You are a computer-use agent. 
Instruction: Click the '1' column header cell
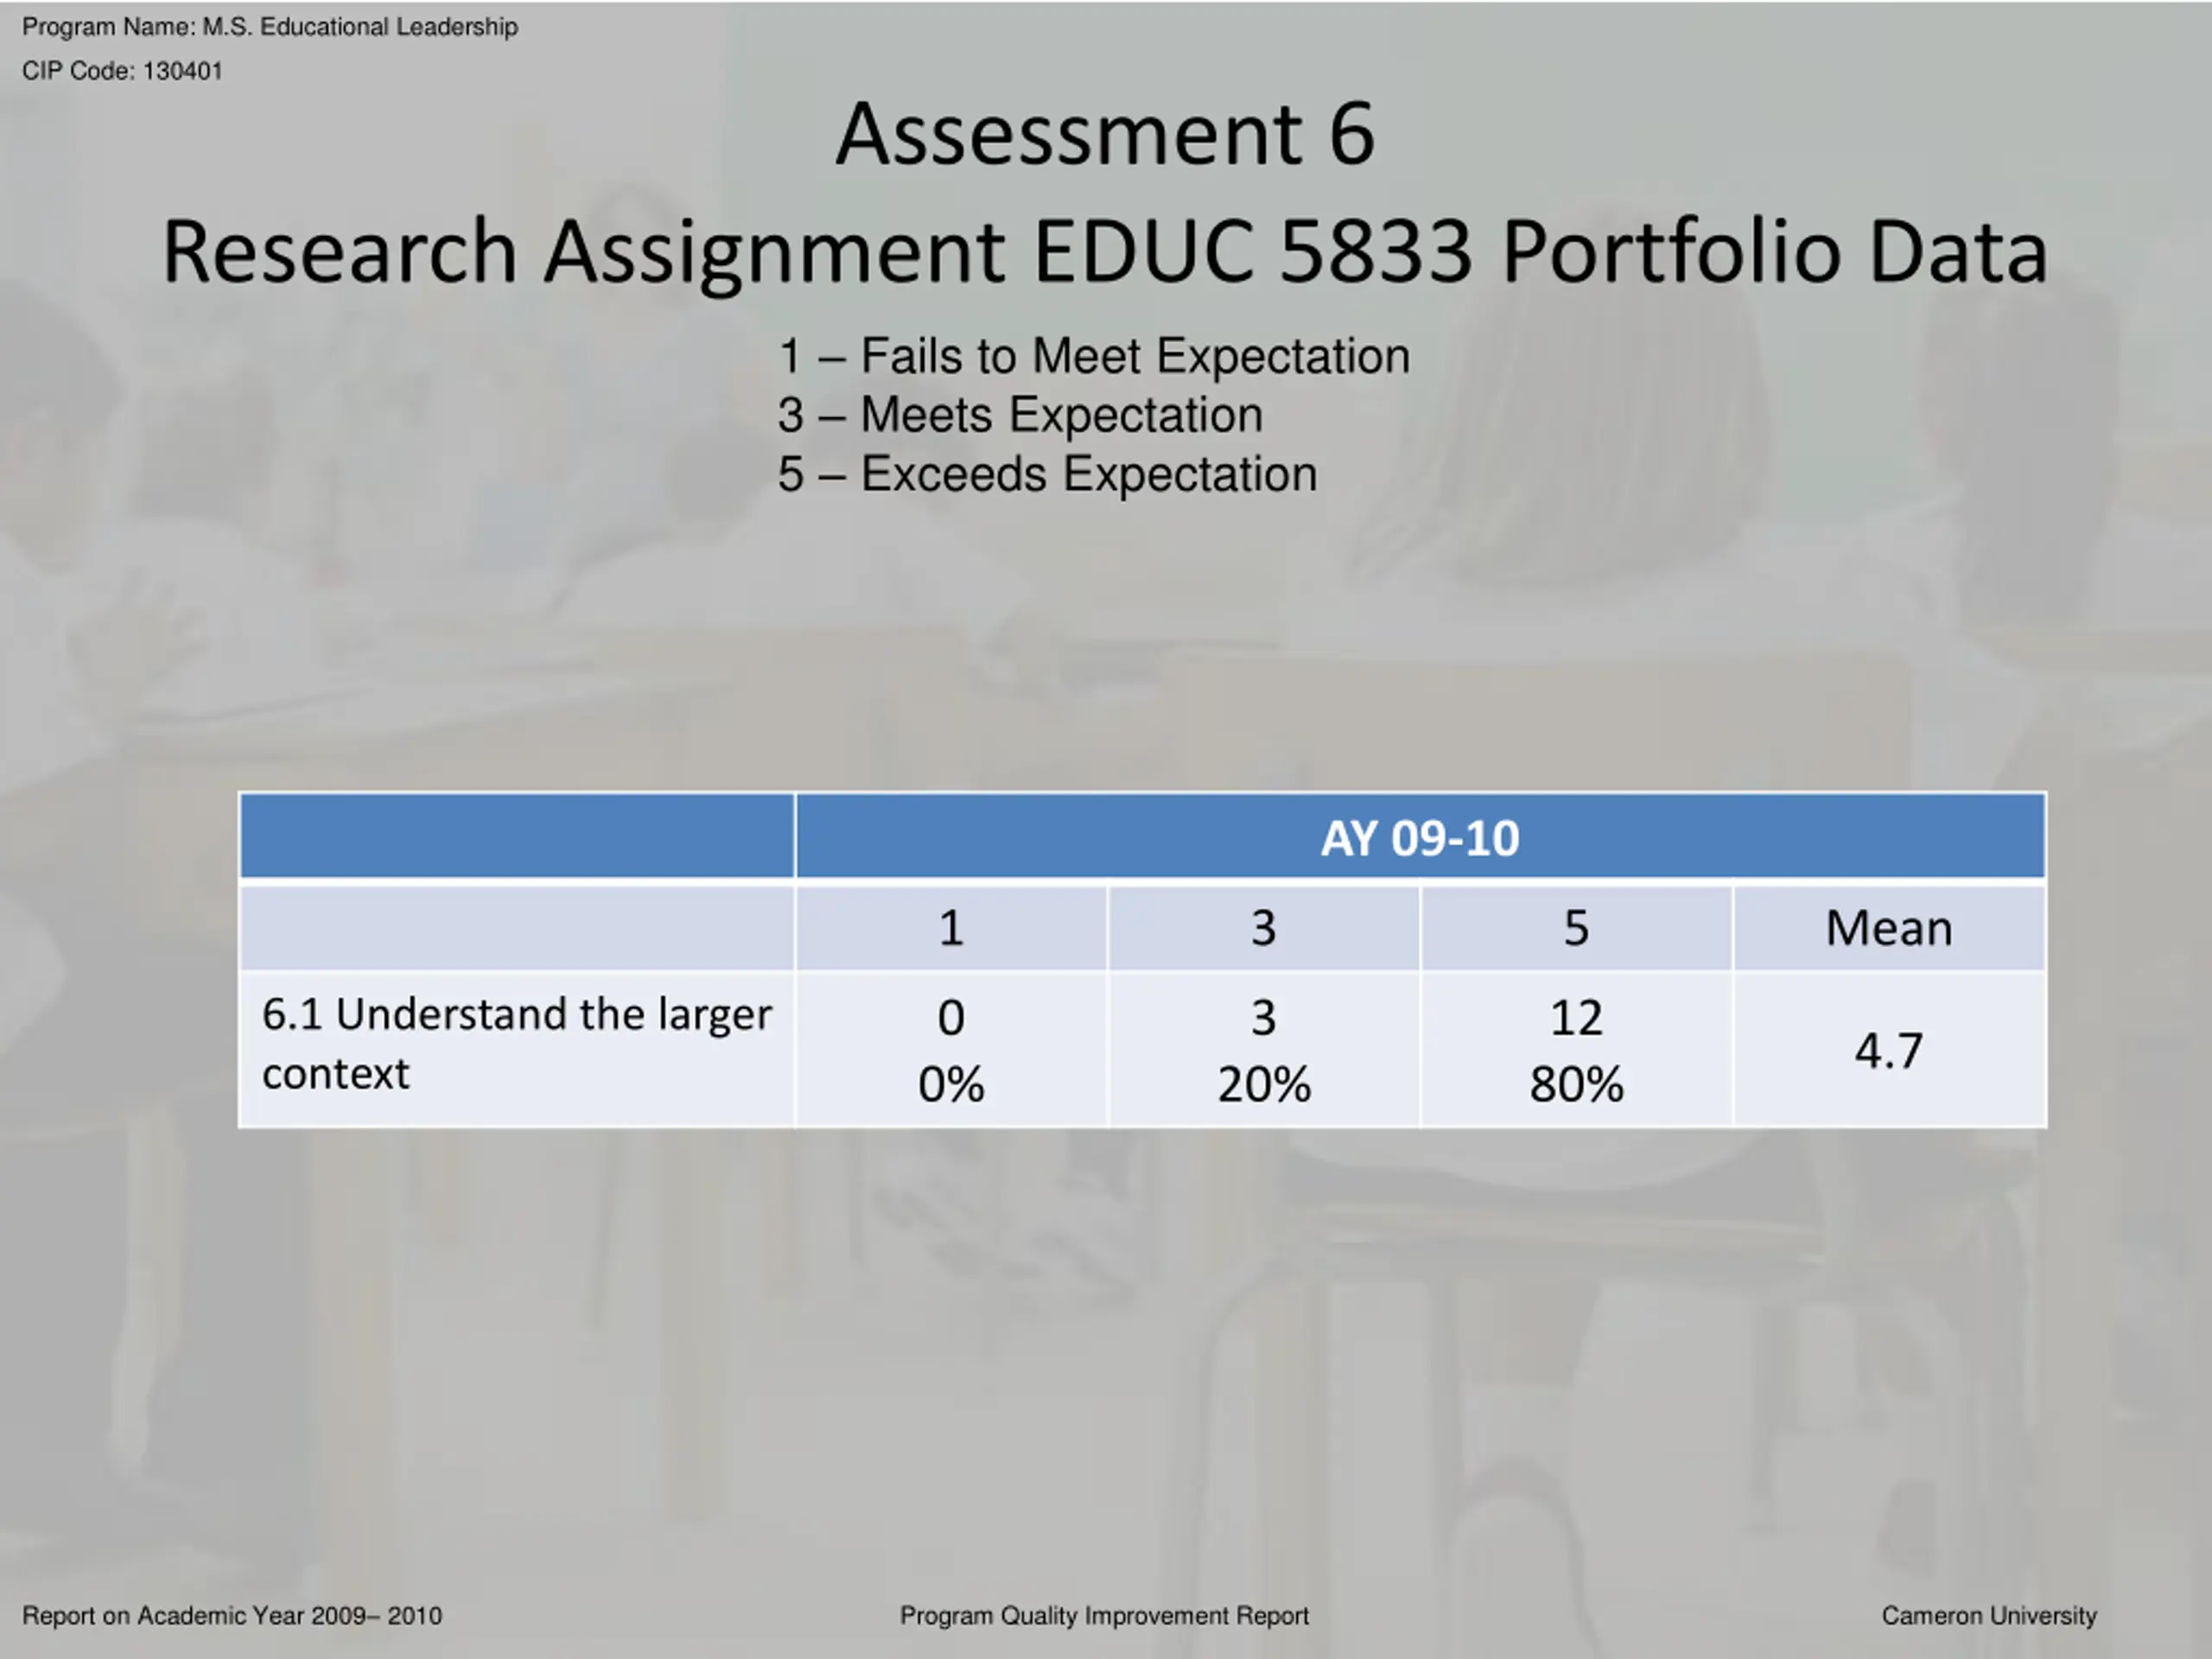951,928
